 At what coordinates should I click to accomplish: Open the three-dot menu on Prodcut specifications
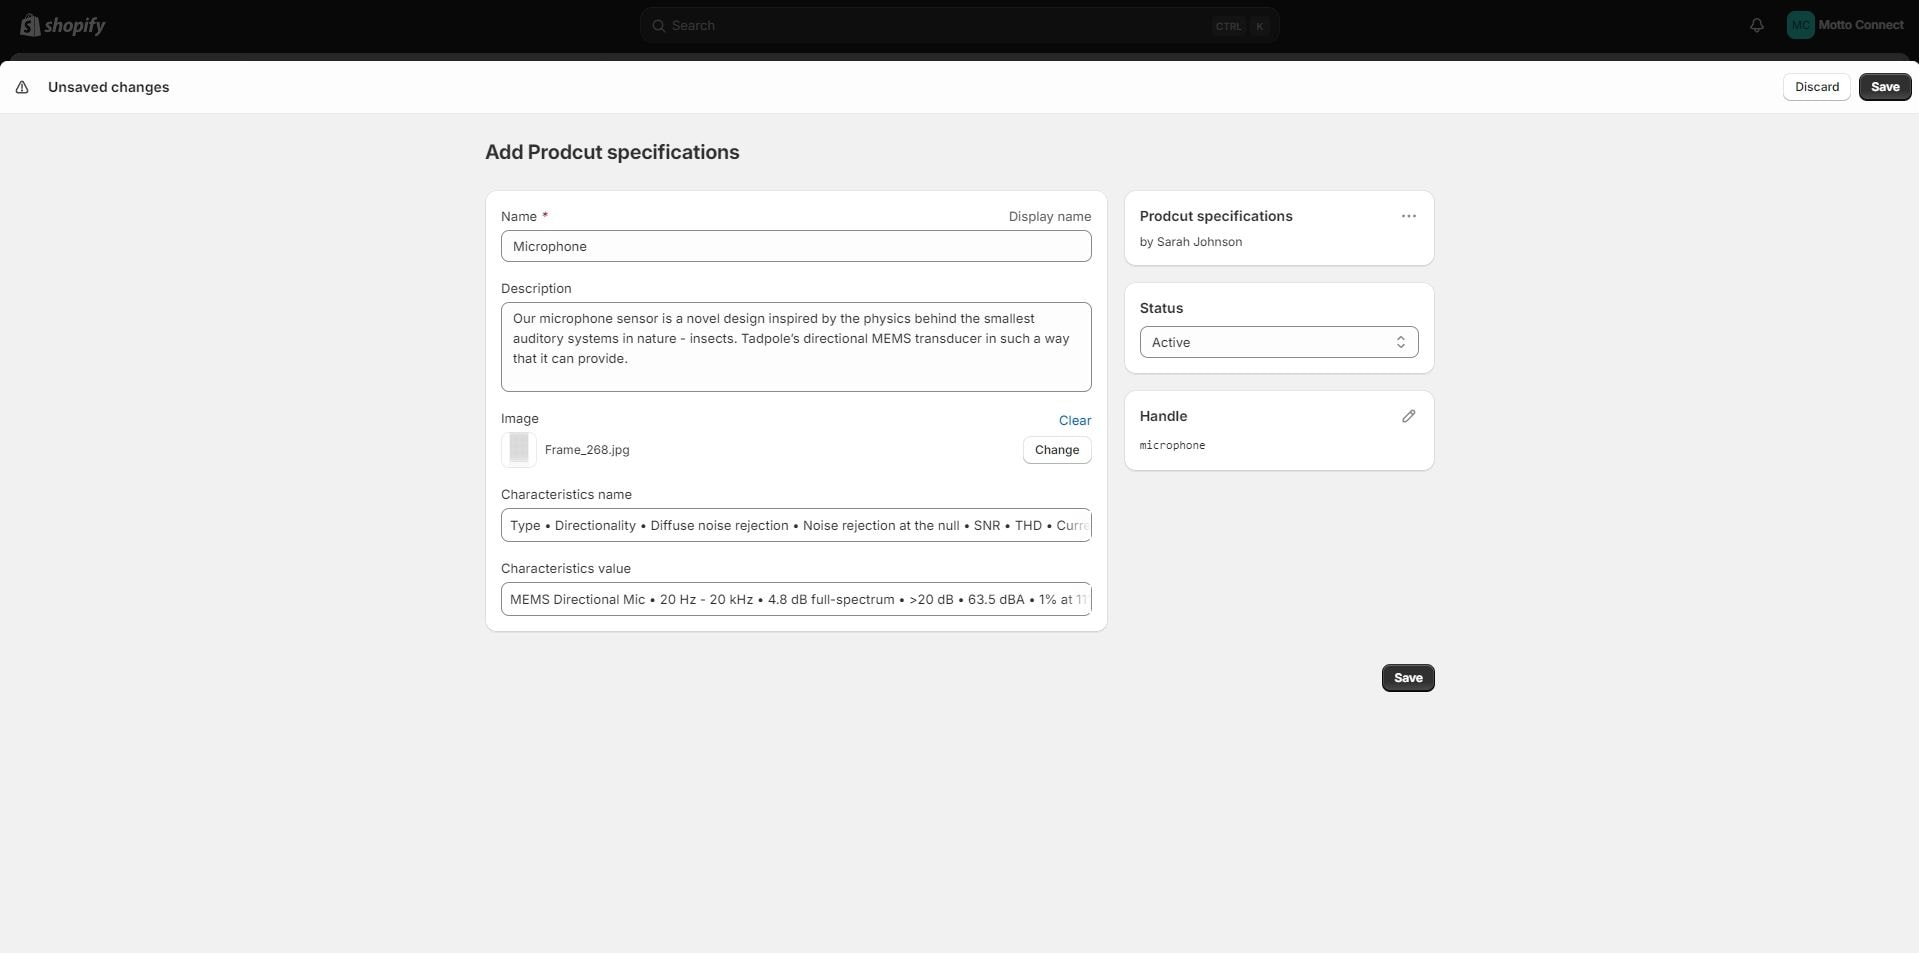pyautogui.click(x=1408, y=216)
